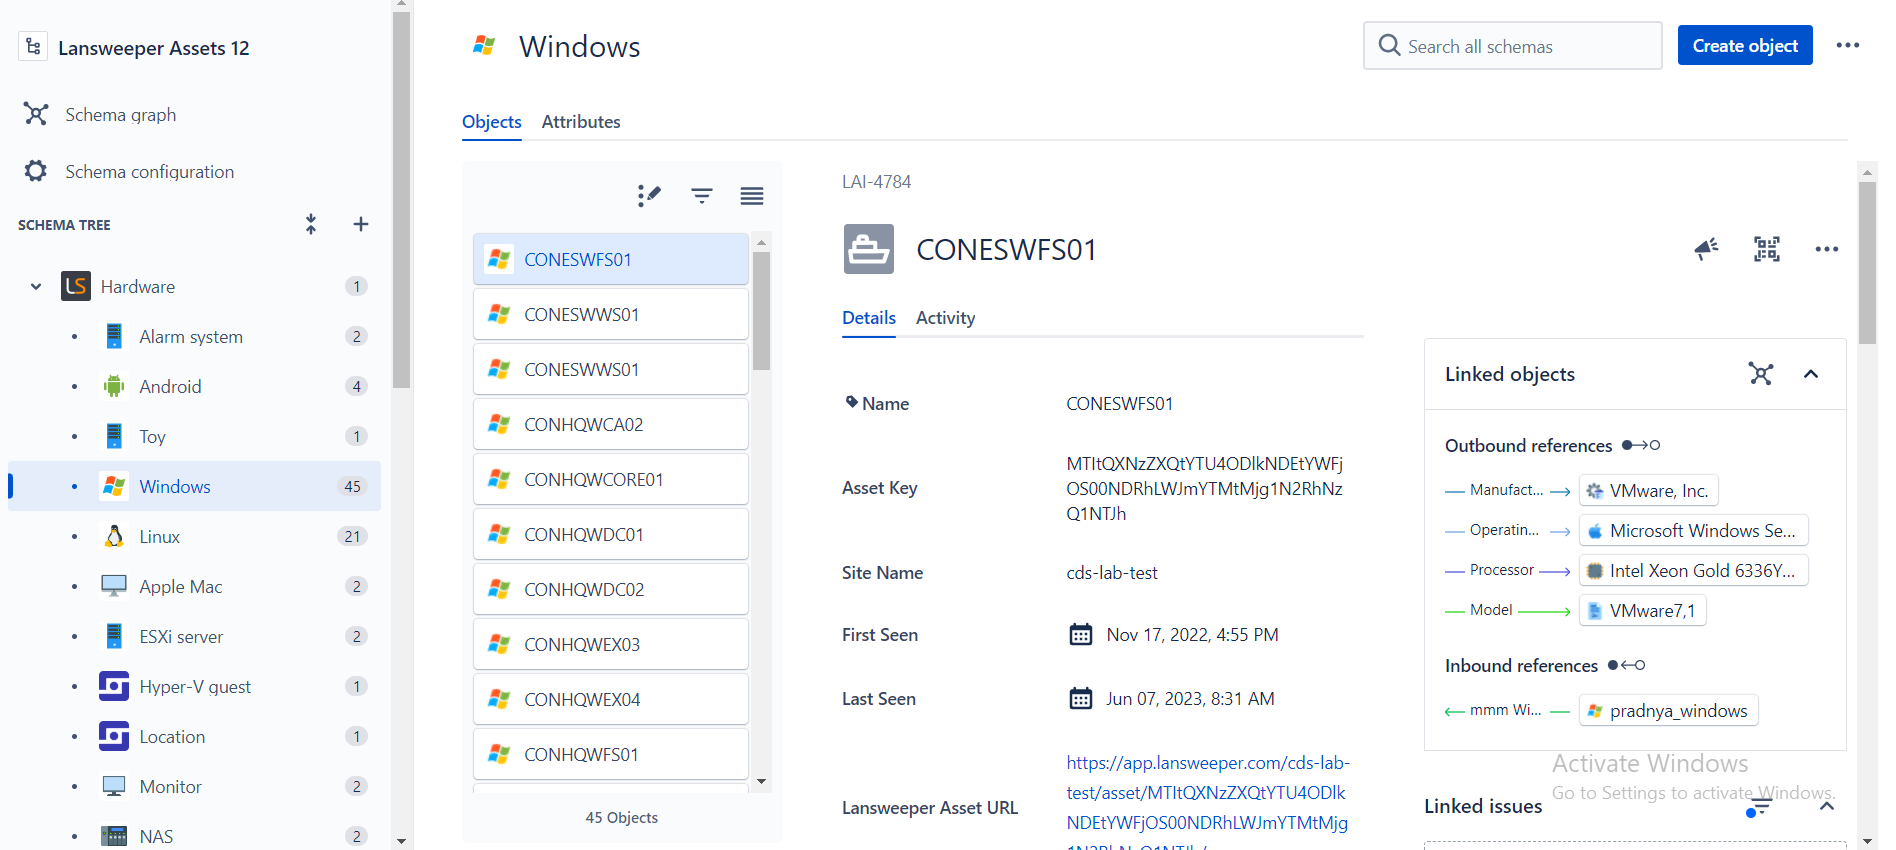Image resolution: width=1896 pixels, height=850 pixels.
Task: Open Schema configuration settings
Action: point(149,172)
